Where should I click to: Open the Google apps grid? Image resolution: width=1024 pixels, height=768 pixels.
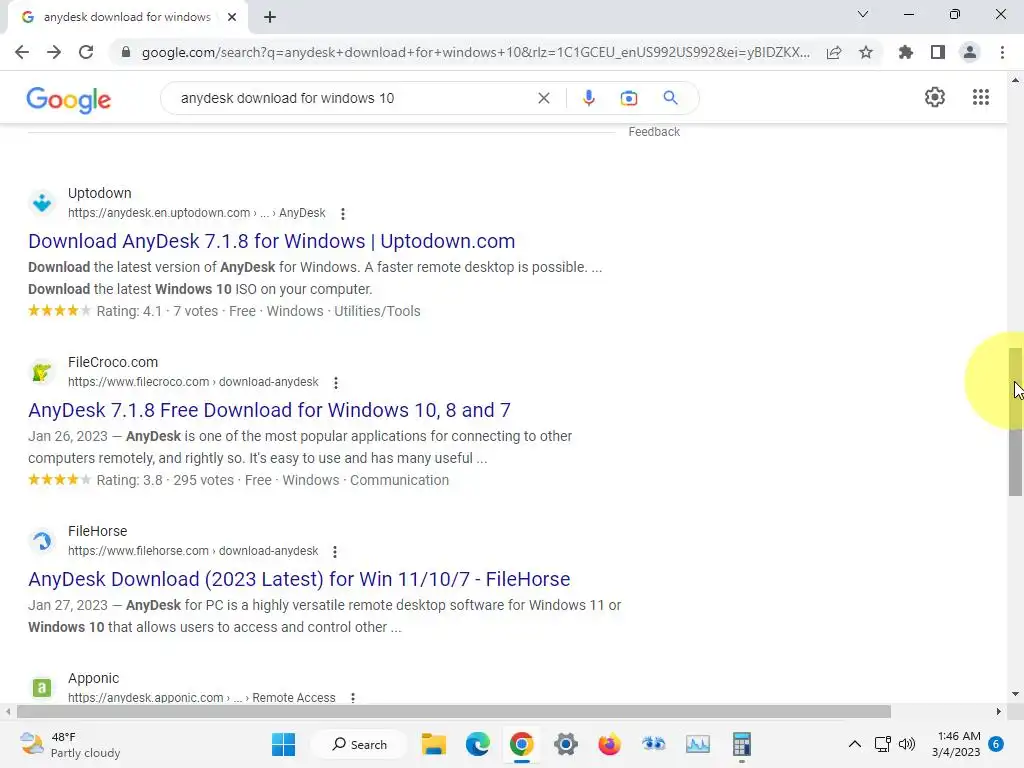pos(981,97)
